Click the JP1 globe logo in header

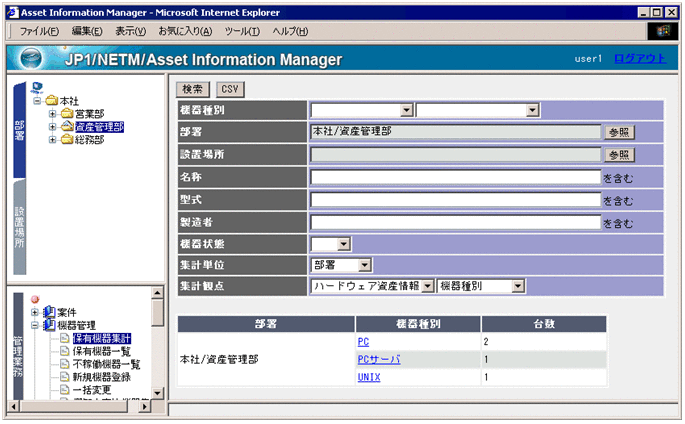pos(31,58)
